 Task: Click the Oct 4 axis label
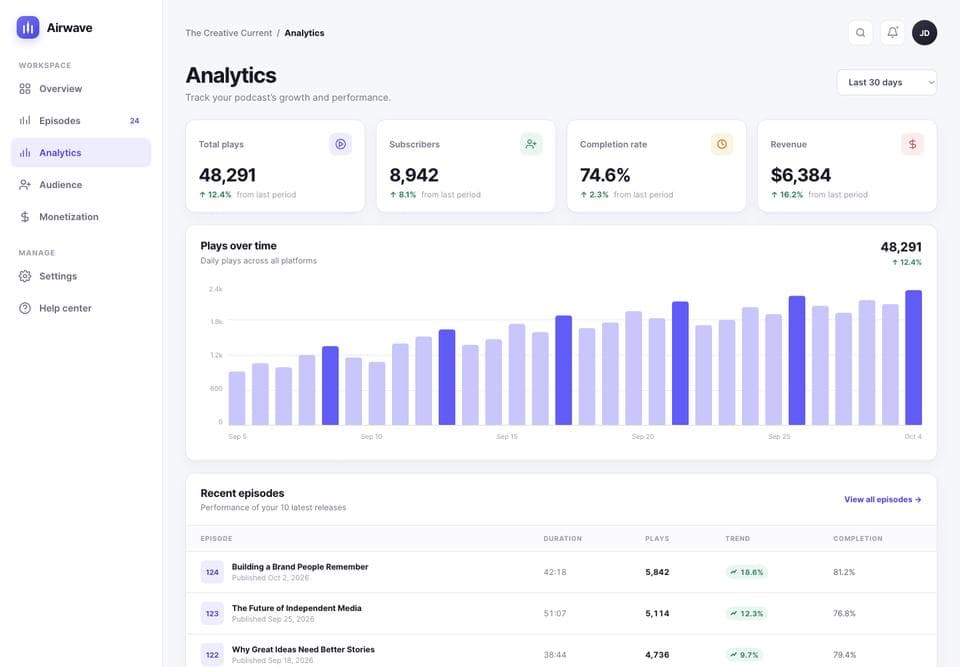(913, 437)
